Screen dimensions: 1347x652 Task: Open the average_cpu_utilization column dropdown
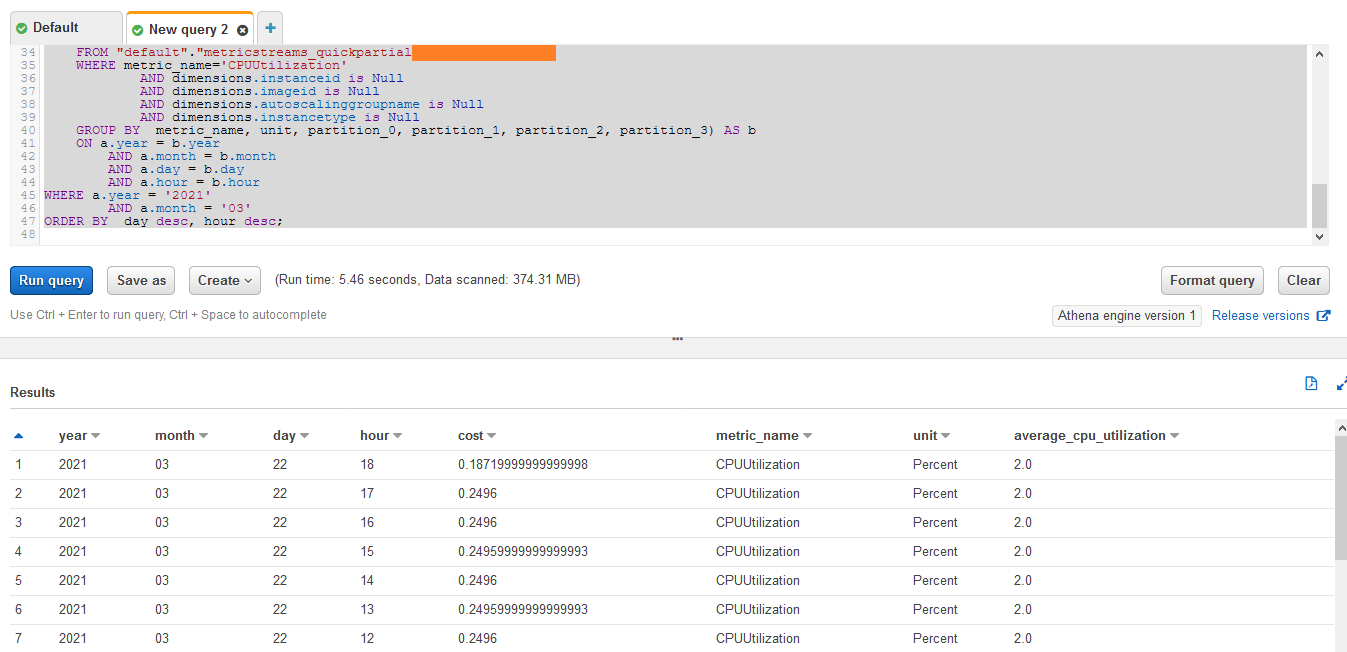(x=1173, y=435)
